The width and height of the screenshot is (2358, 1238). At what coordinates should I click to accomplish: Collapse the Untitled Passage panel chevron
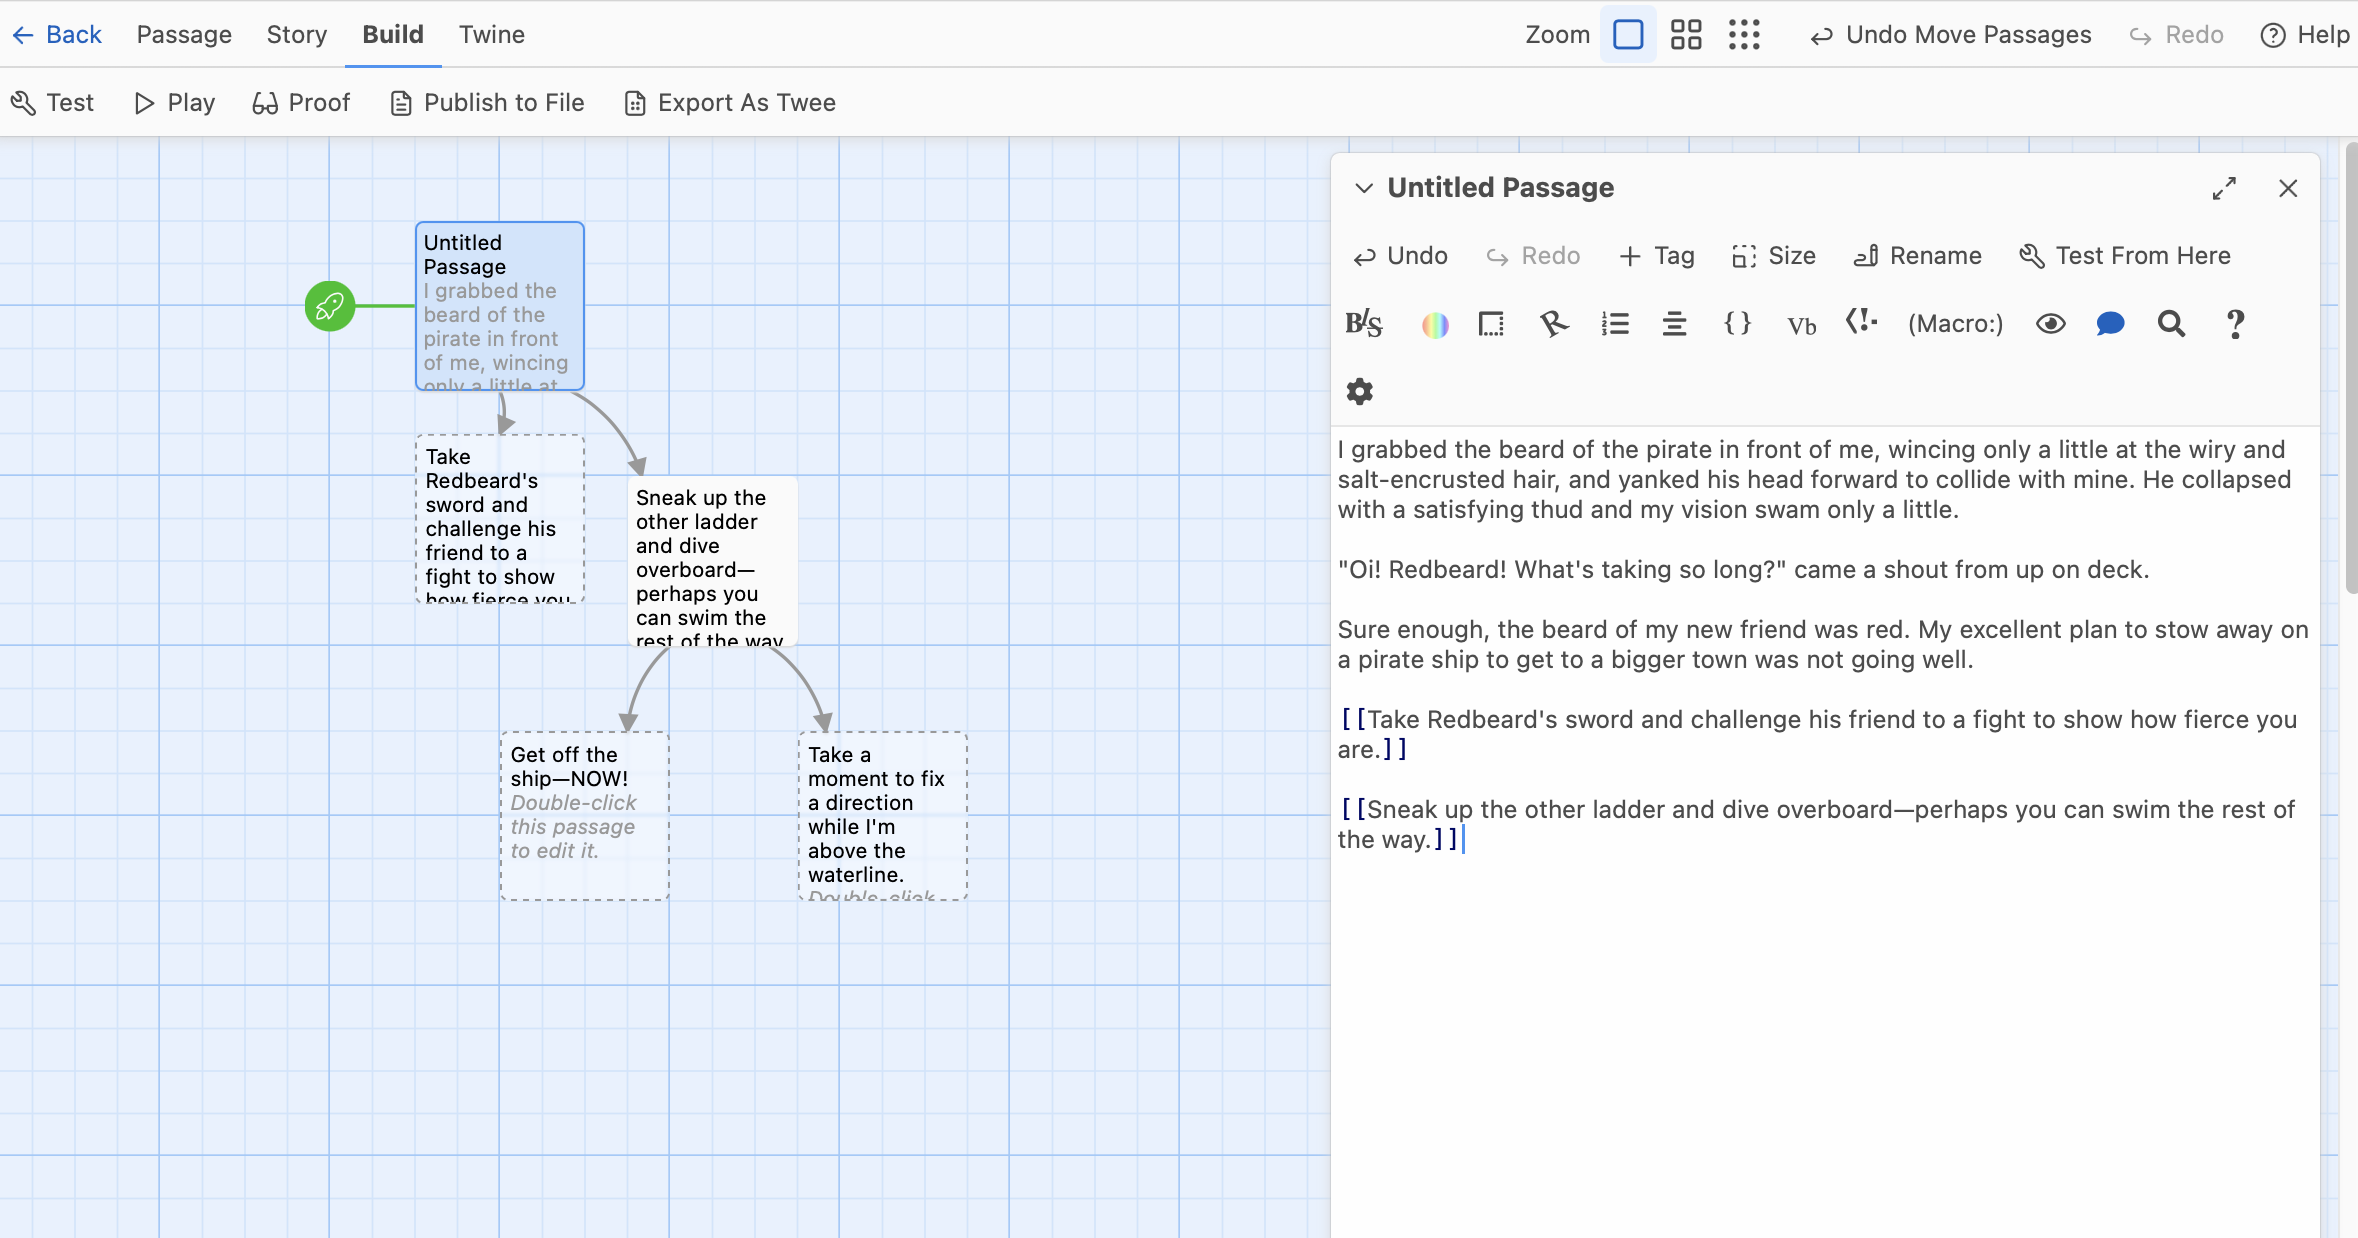pyautogui.click(x=1364, y=188)
